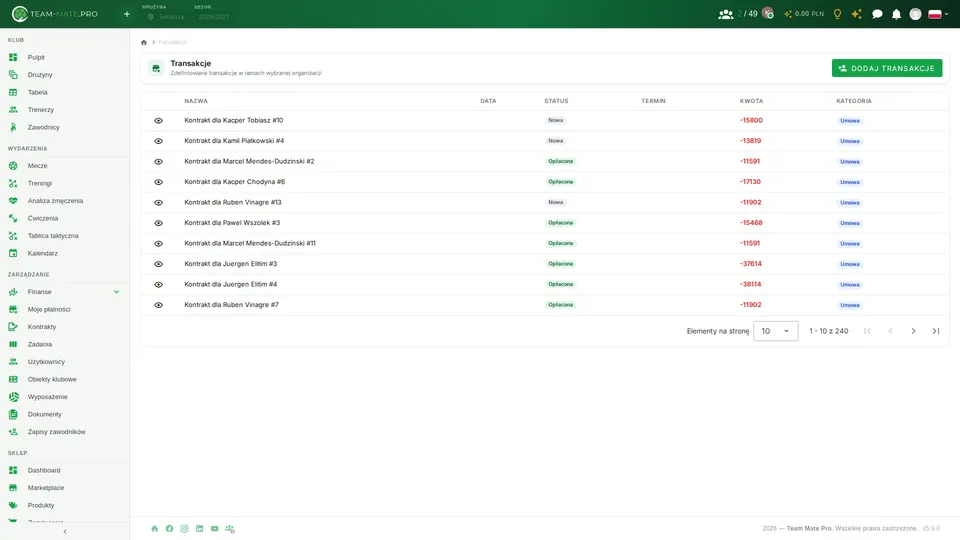This screenshot has height=540, width=960.
Task: Open the user avatar menu
Action: pos(915,14)
